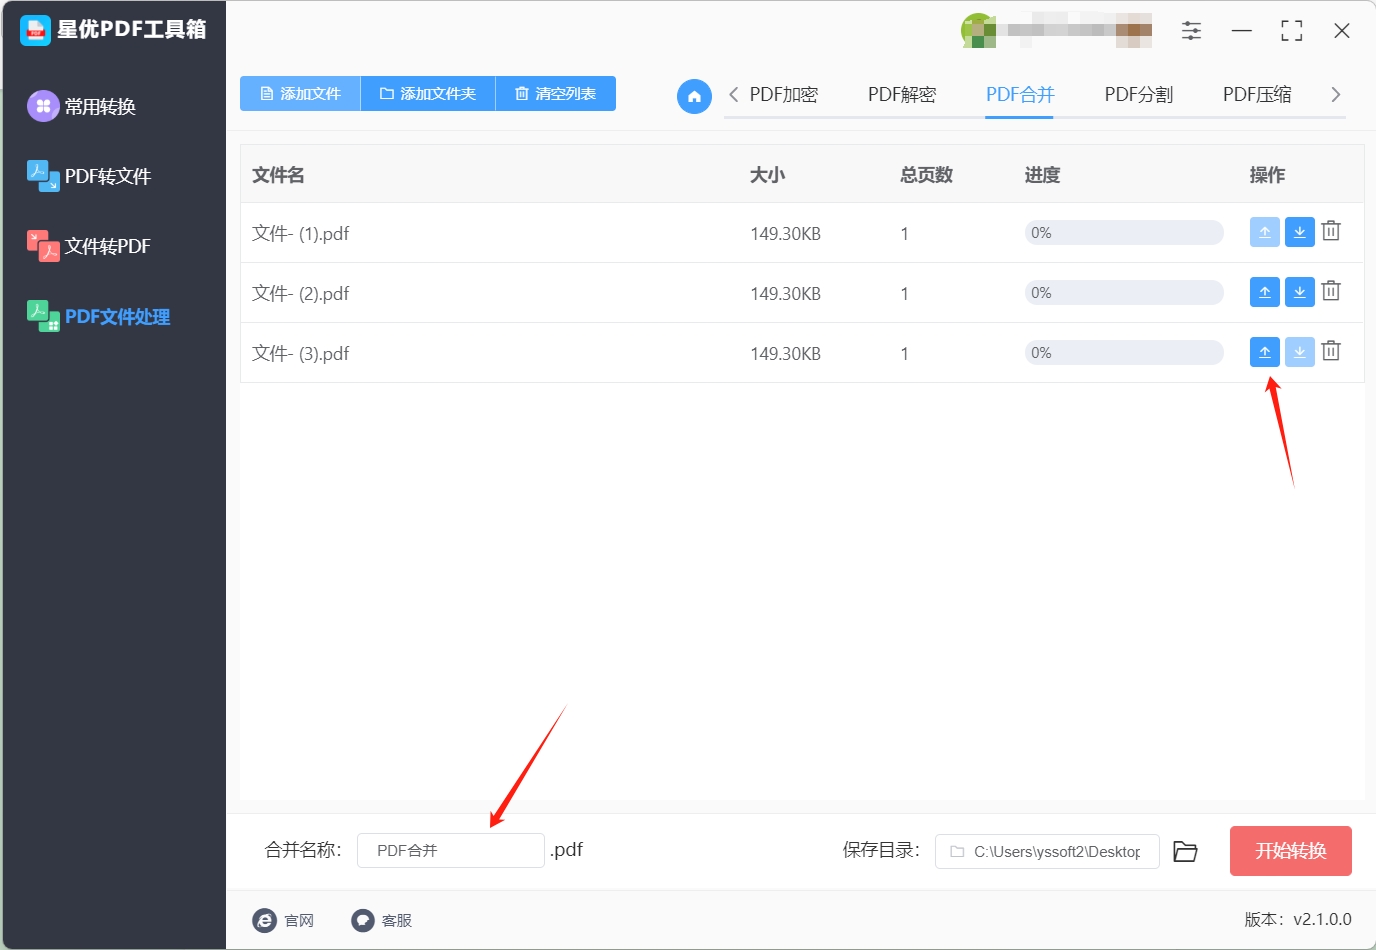The width and height of the screenshot is (1376, 950).
Task: Click 添加文件 button
Action: point(300,93)
